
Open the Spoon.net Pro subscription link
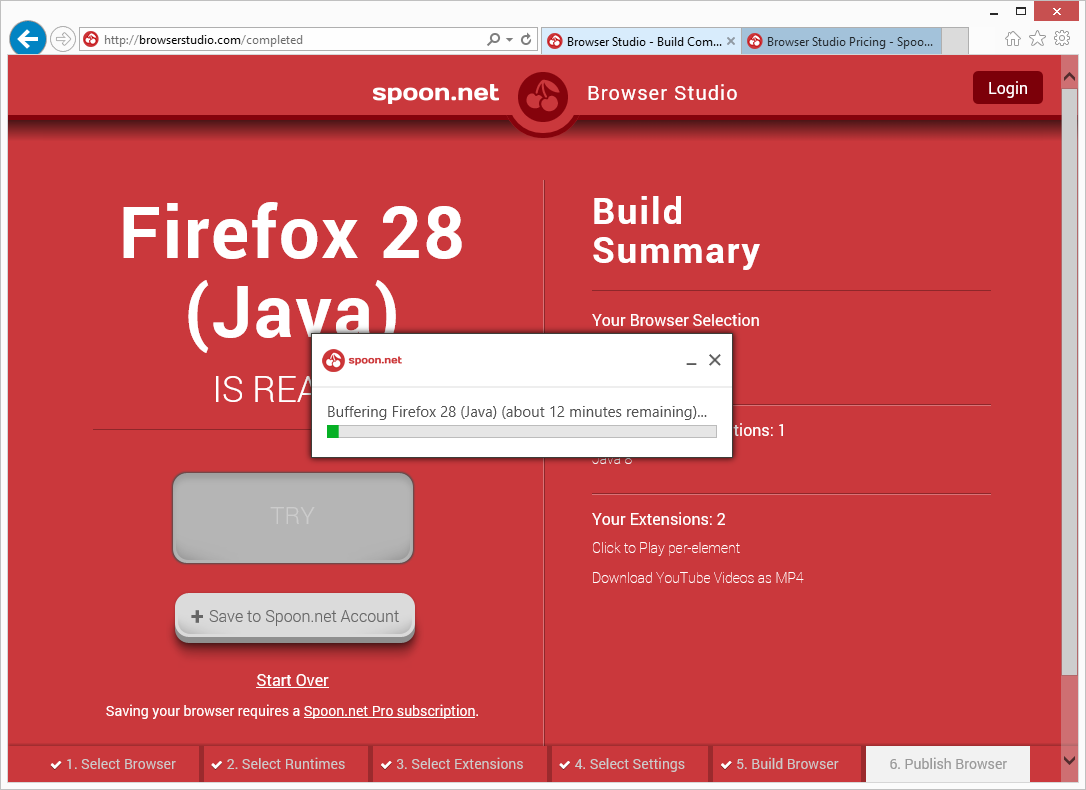[389, 711]
